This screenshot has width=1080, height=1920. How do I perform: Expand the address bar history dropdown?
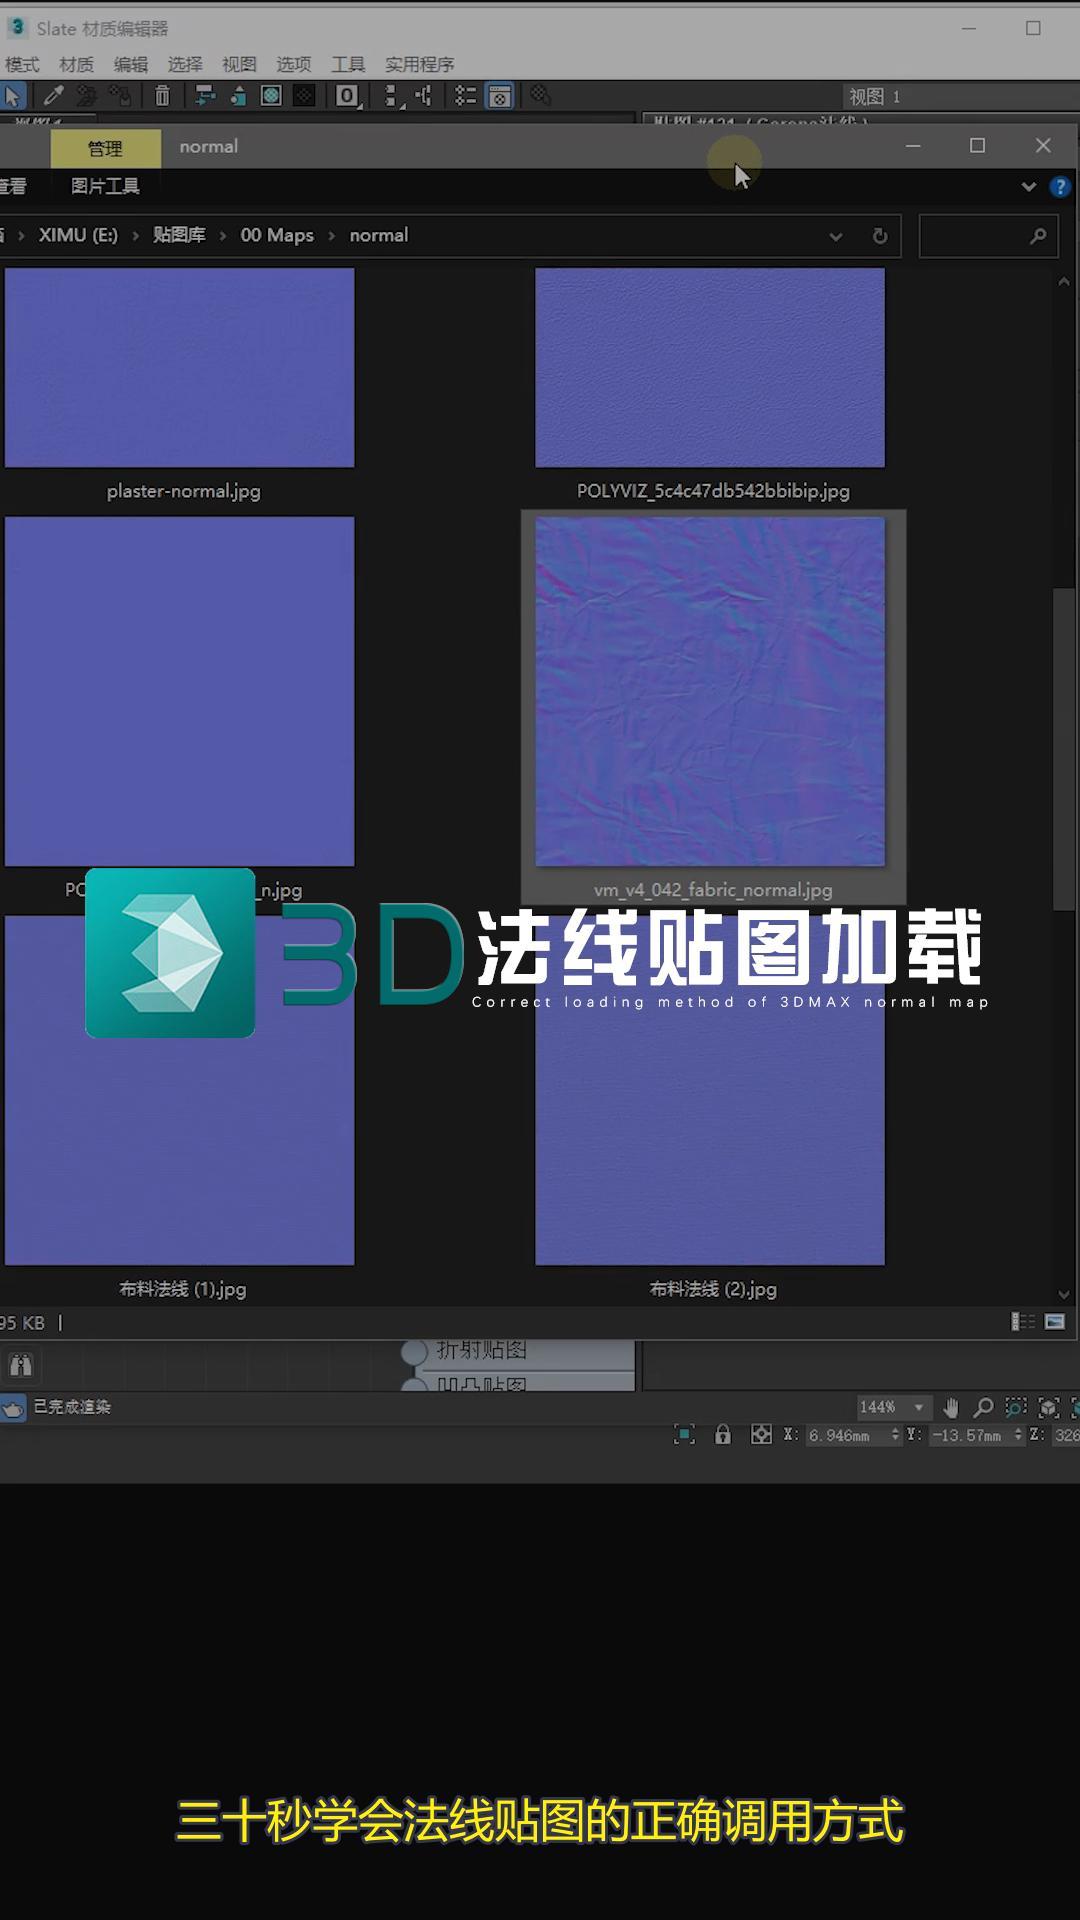pos(836,236)
